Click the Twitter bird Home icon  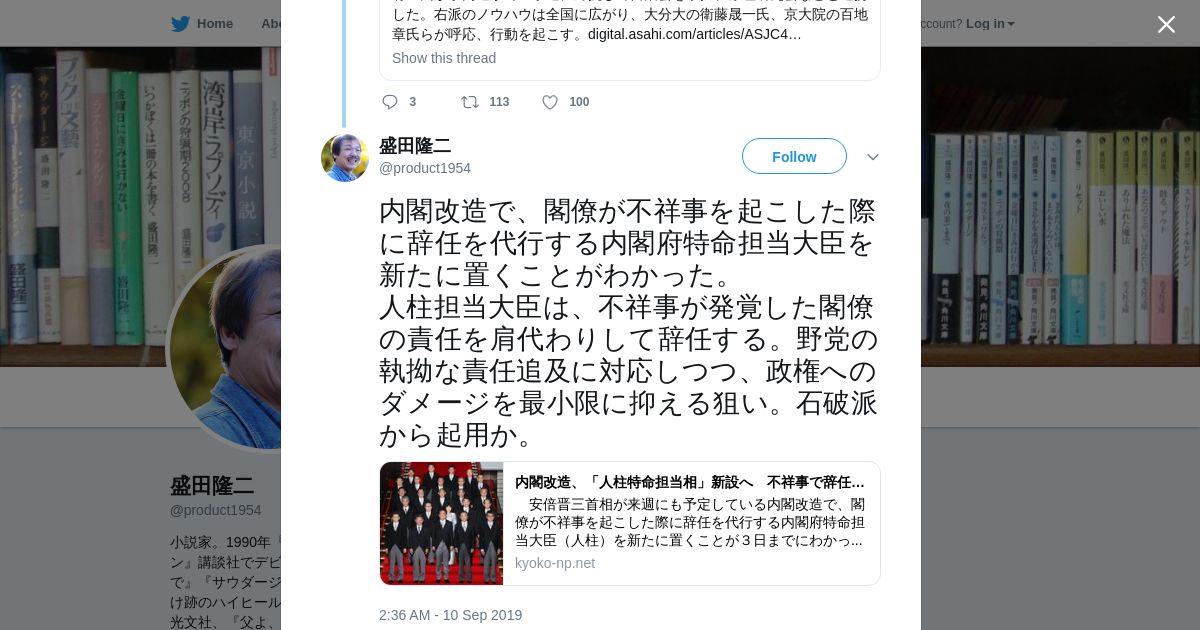pos(181,24)
